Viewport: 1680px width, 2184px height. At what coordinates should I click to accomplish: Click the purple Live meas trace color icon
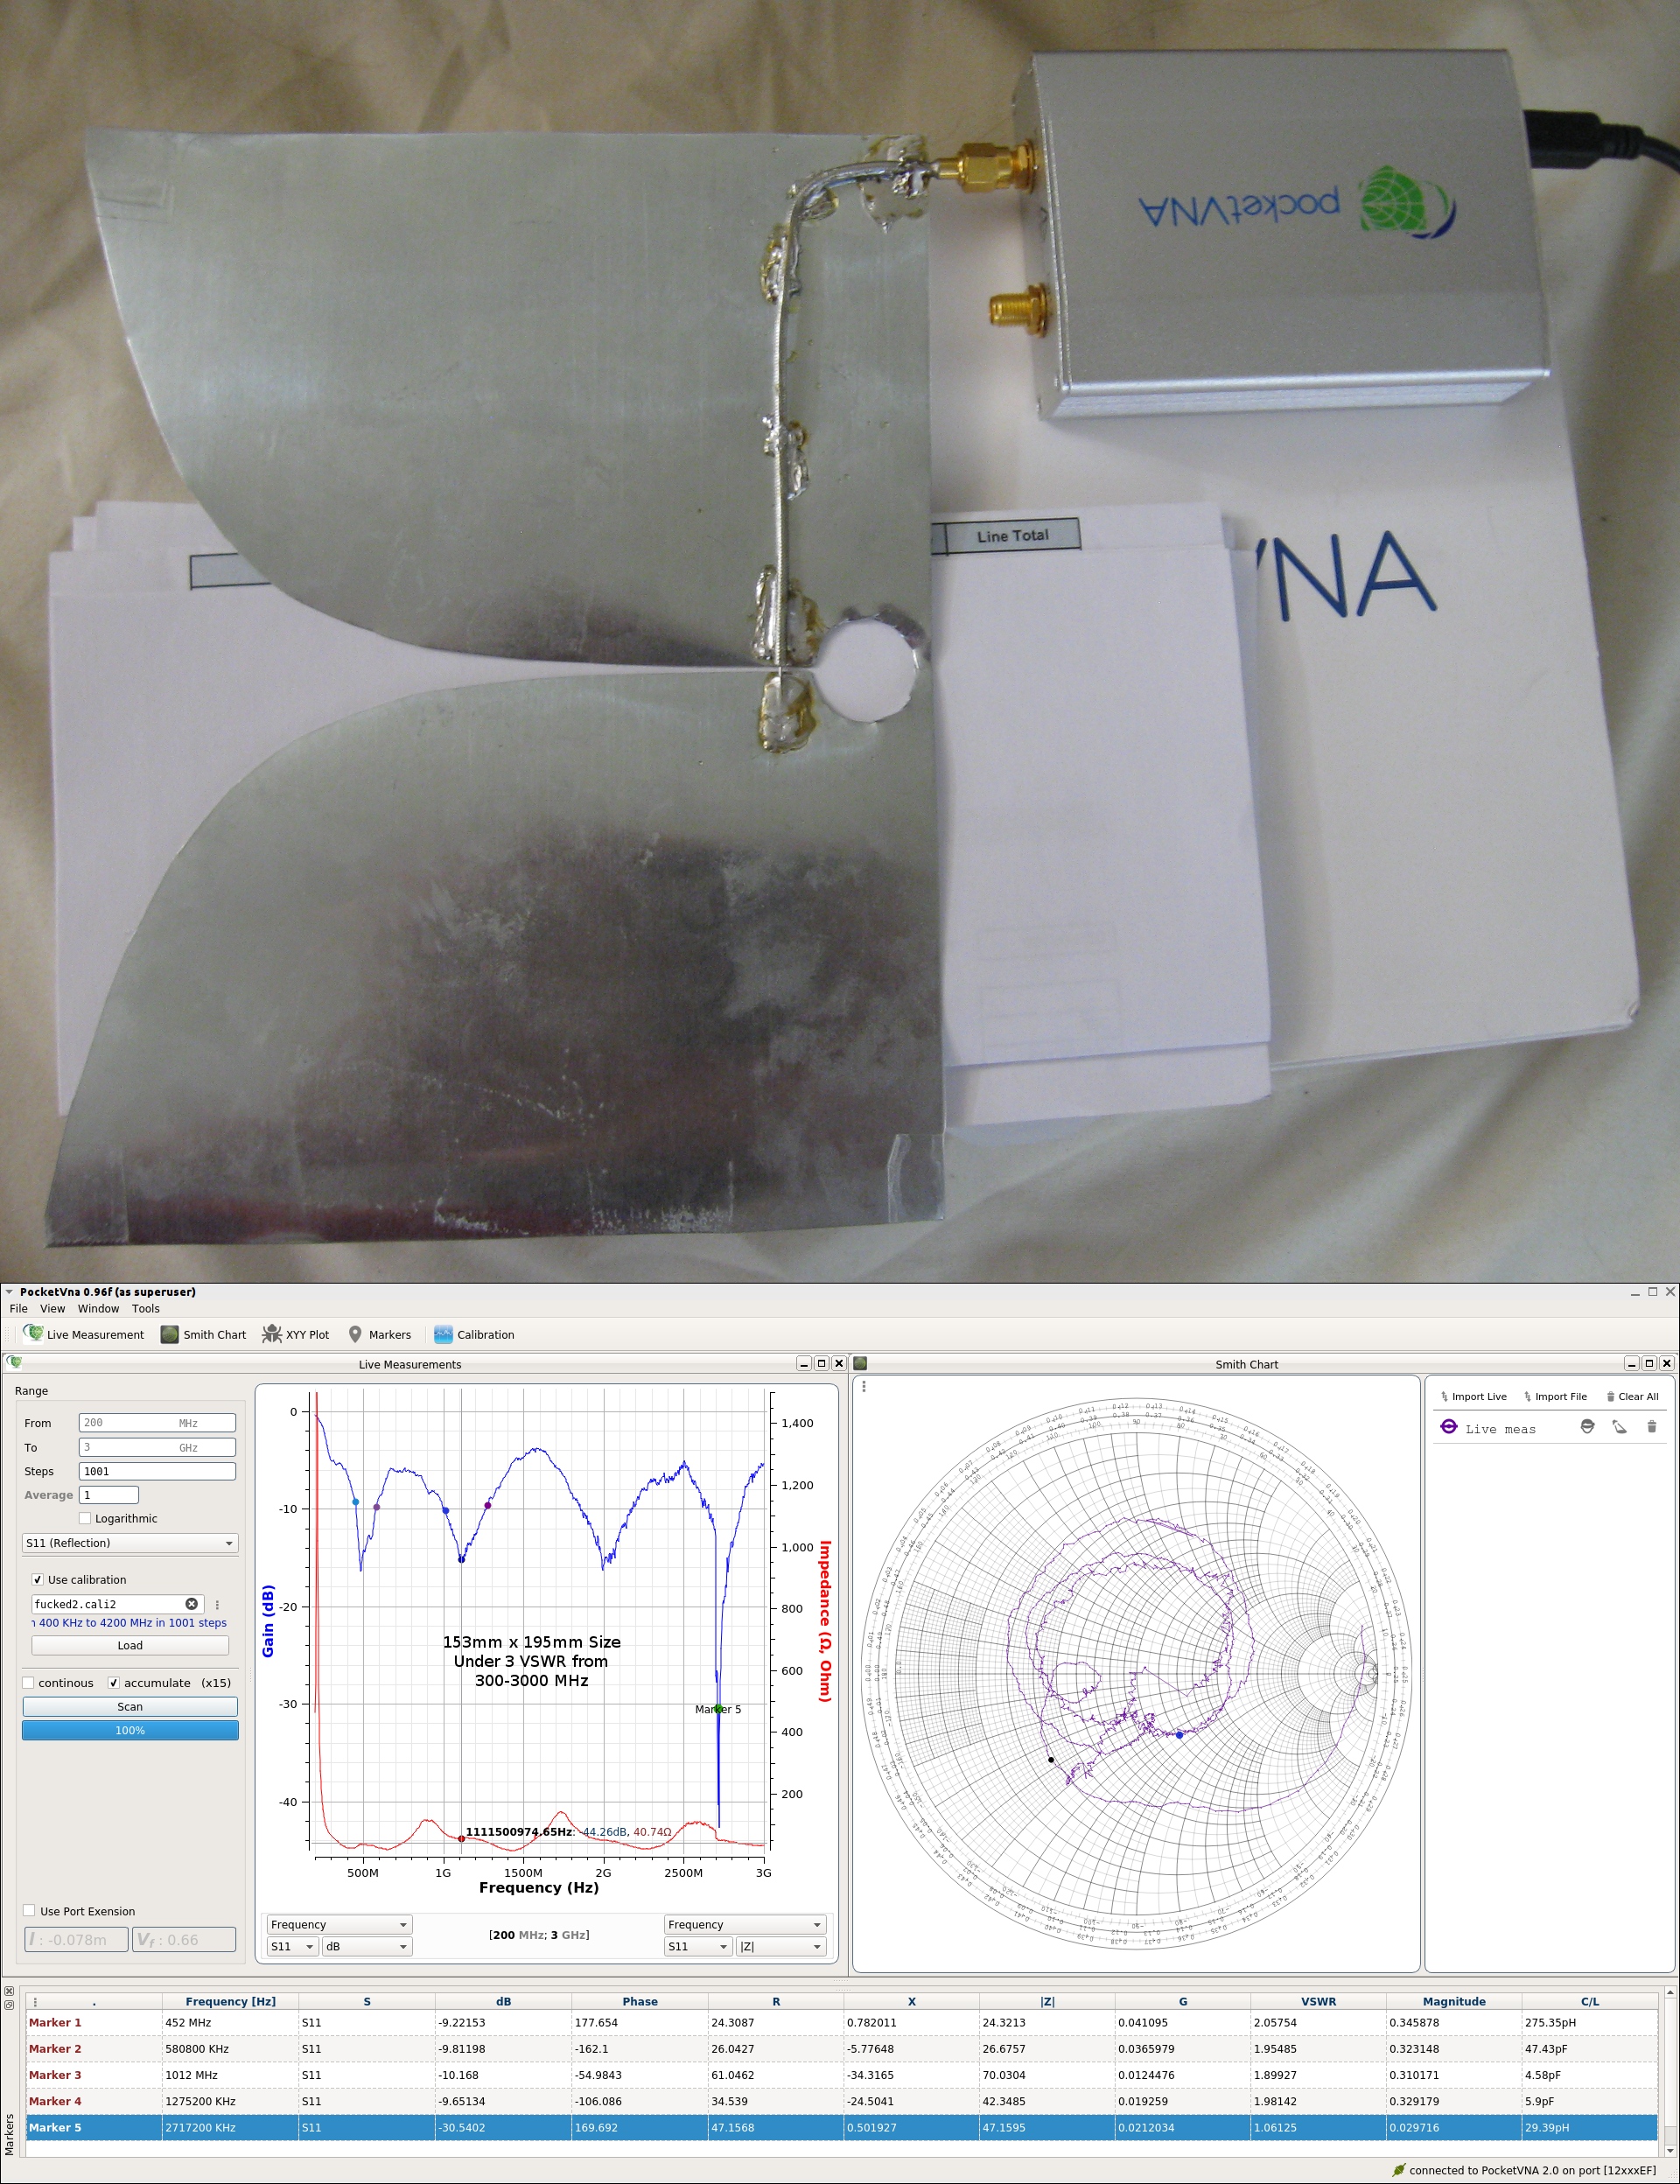pos(1448,1427)
